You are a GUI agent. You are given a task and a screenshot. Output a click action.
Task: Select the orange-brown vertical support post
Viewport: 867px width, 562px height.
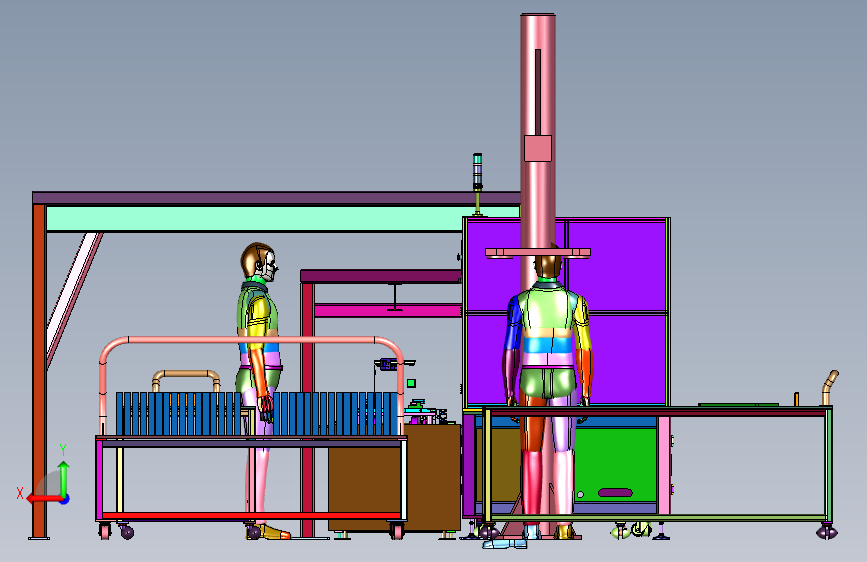[x=39, y=371]
